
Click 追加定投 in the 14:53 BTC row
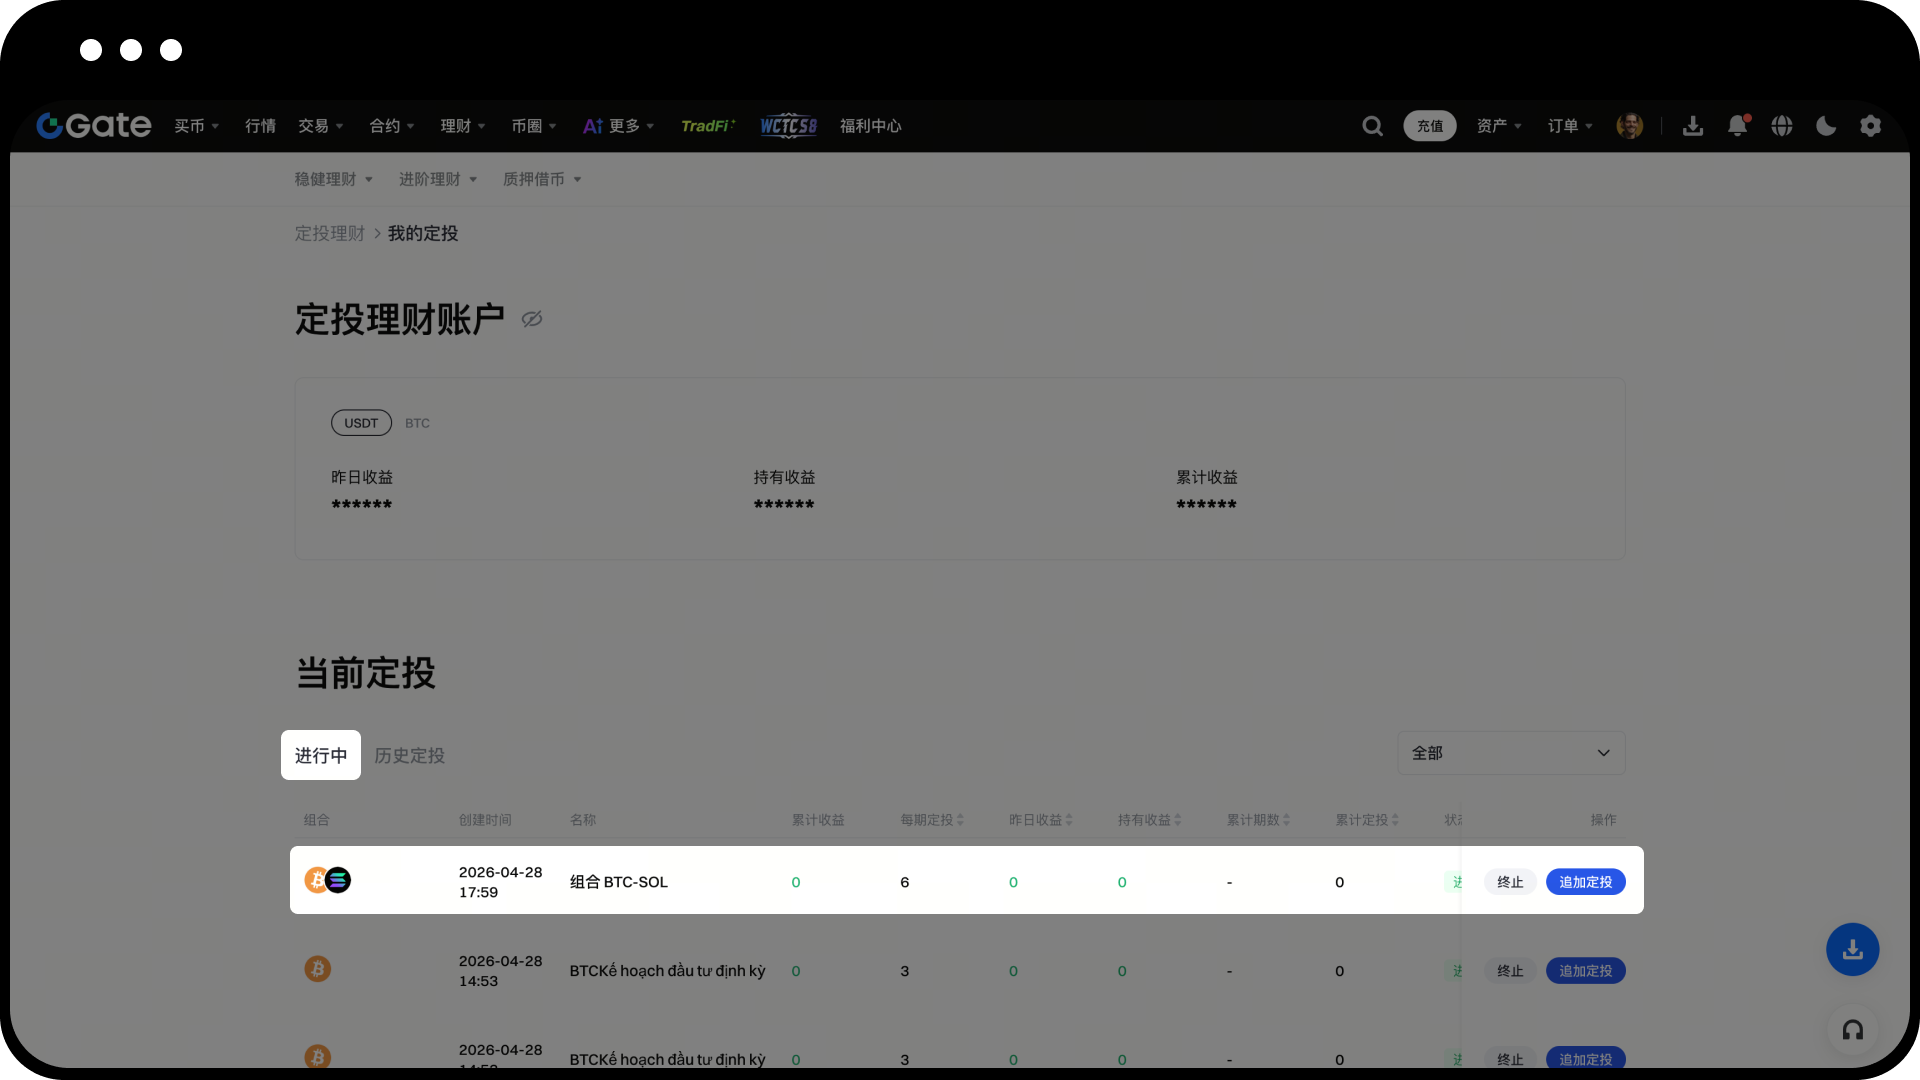1586,971
